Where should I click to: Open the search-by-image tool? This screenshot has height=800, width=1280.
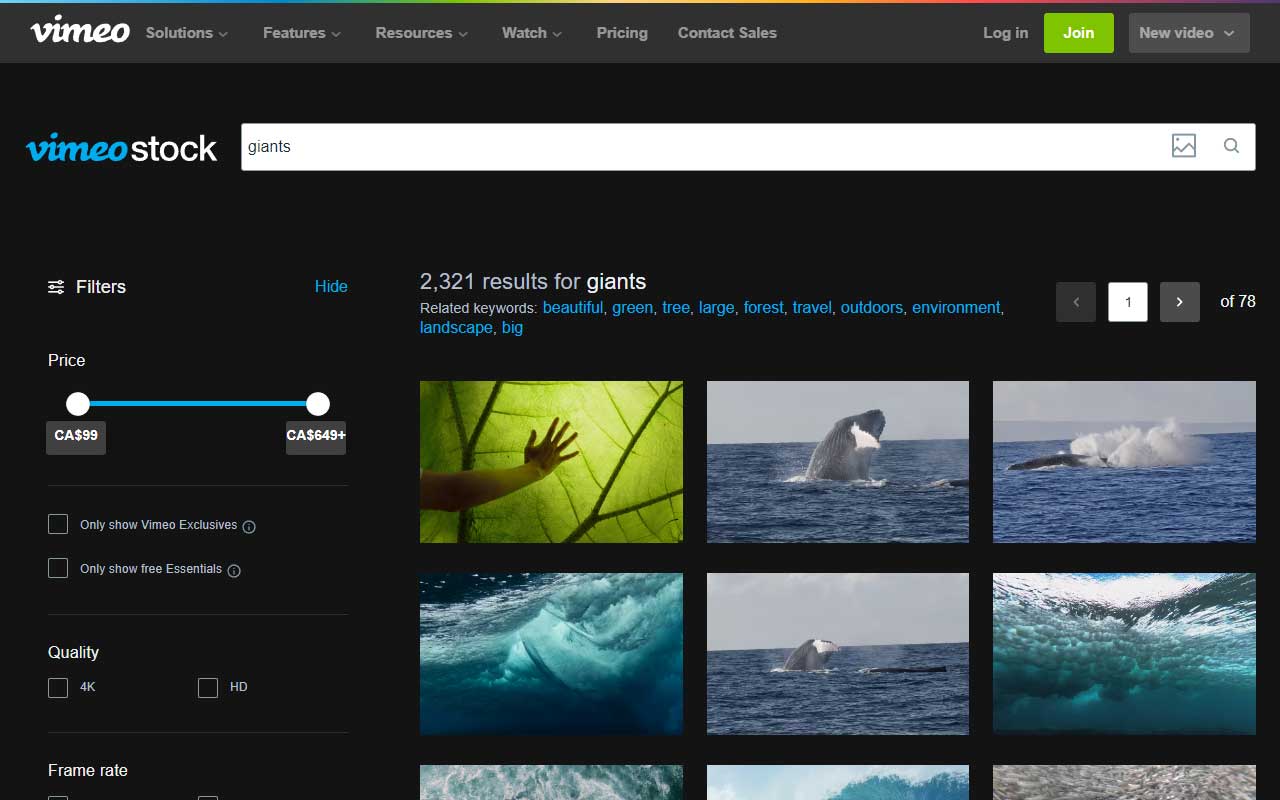coord(1184,145)
